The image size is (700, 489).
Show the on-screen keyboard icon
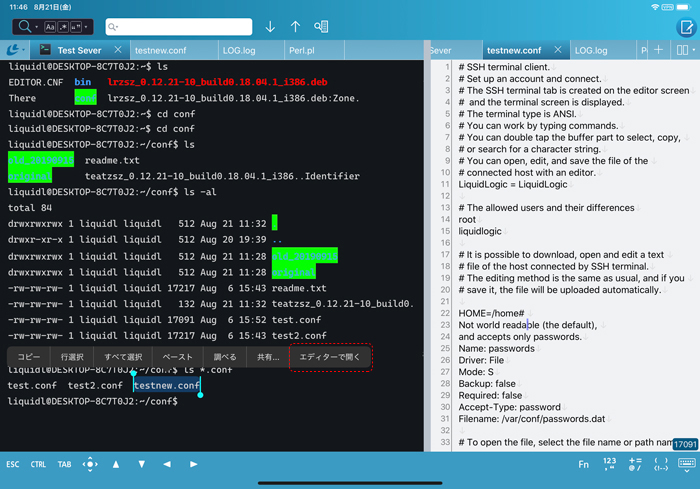pos(687,464)
